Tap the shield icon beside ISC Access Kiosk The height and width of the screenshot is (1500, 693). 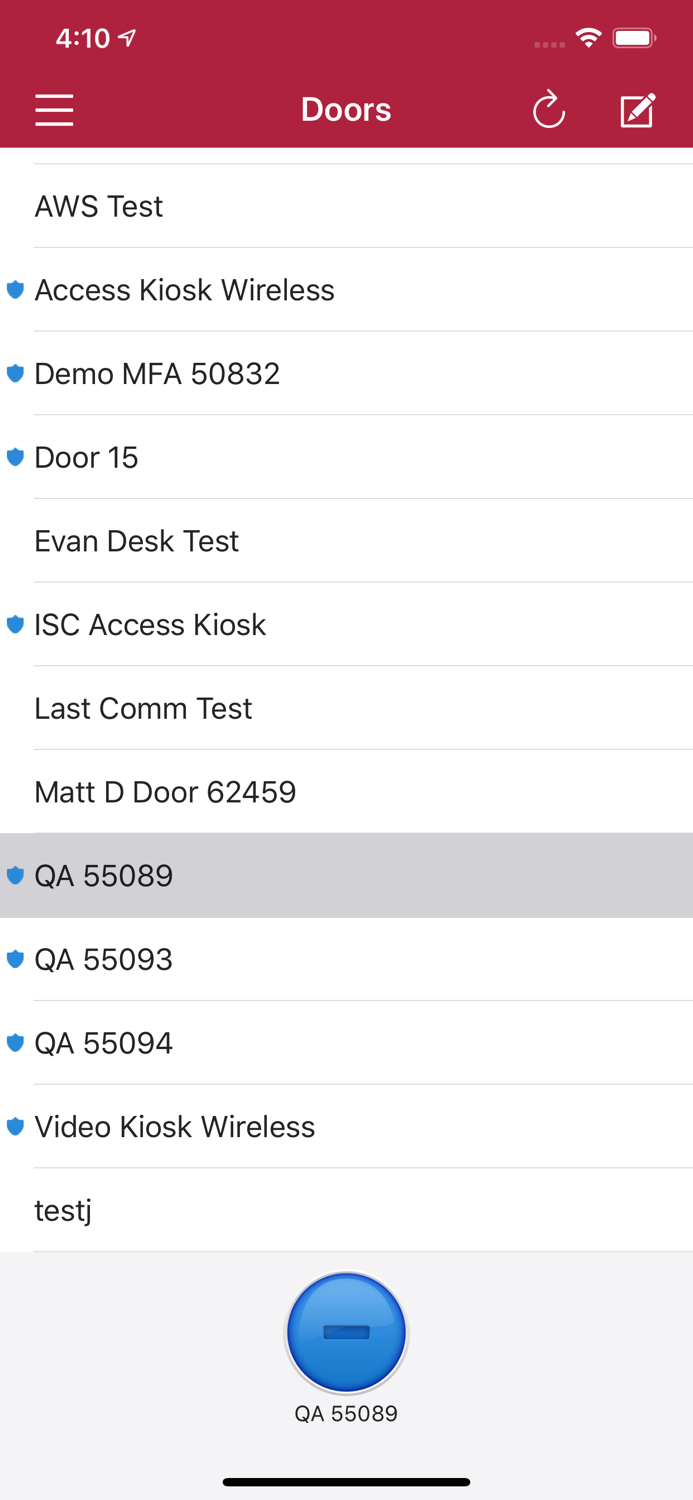point(15,624)
